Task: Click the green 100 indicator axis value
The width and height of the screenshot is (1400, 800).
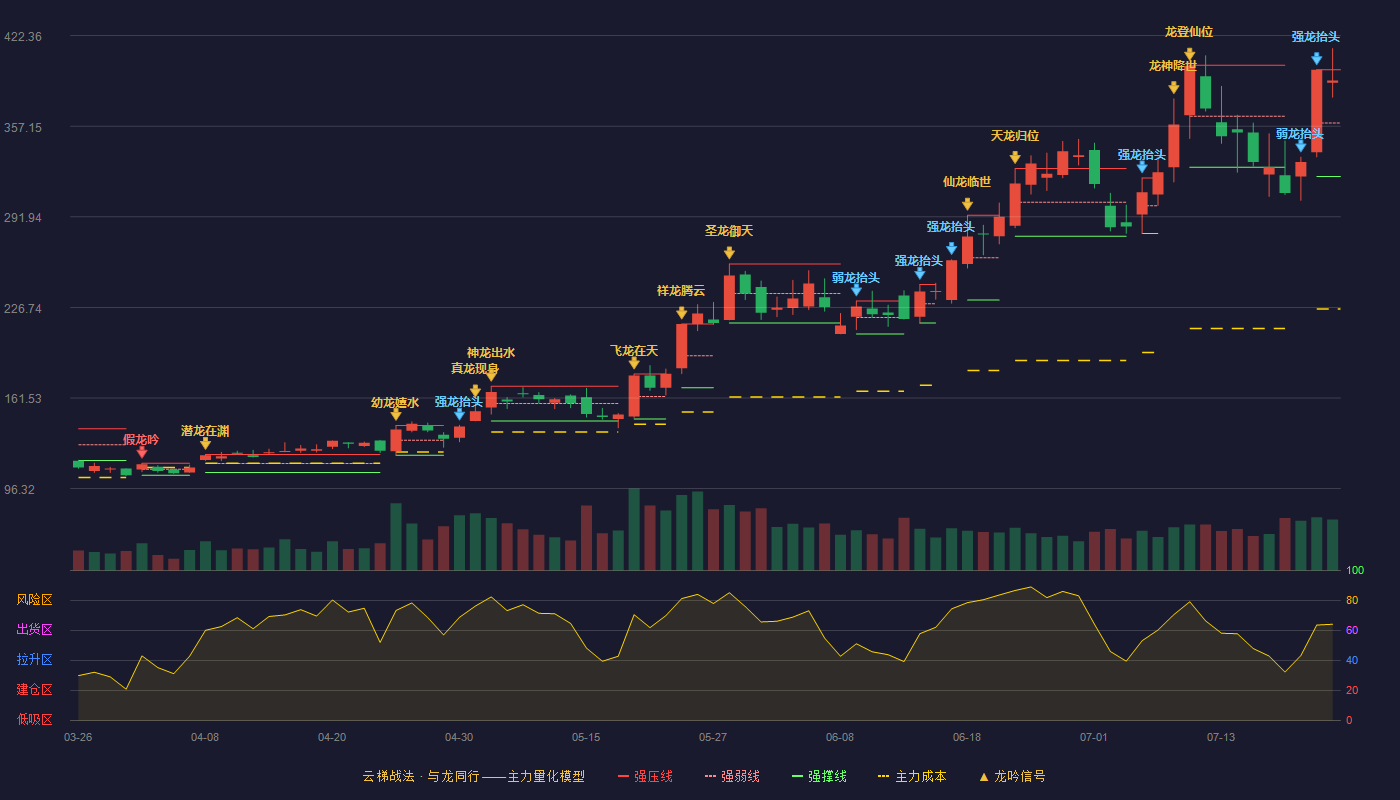Action: 1355,571
